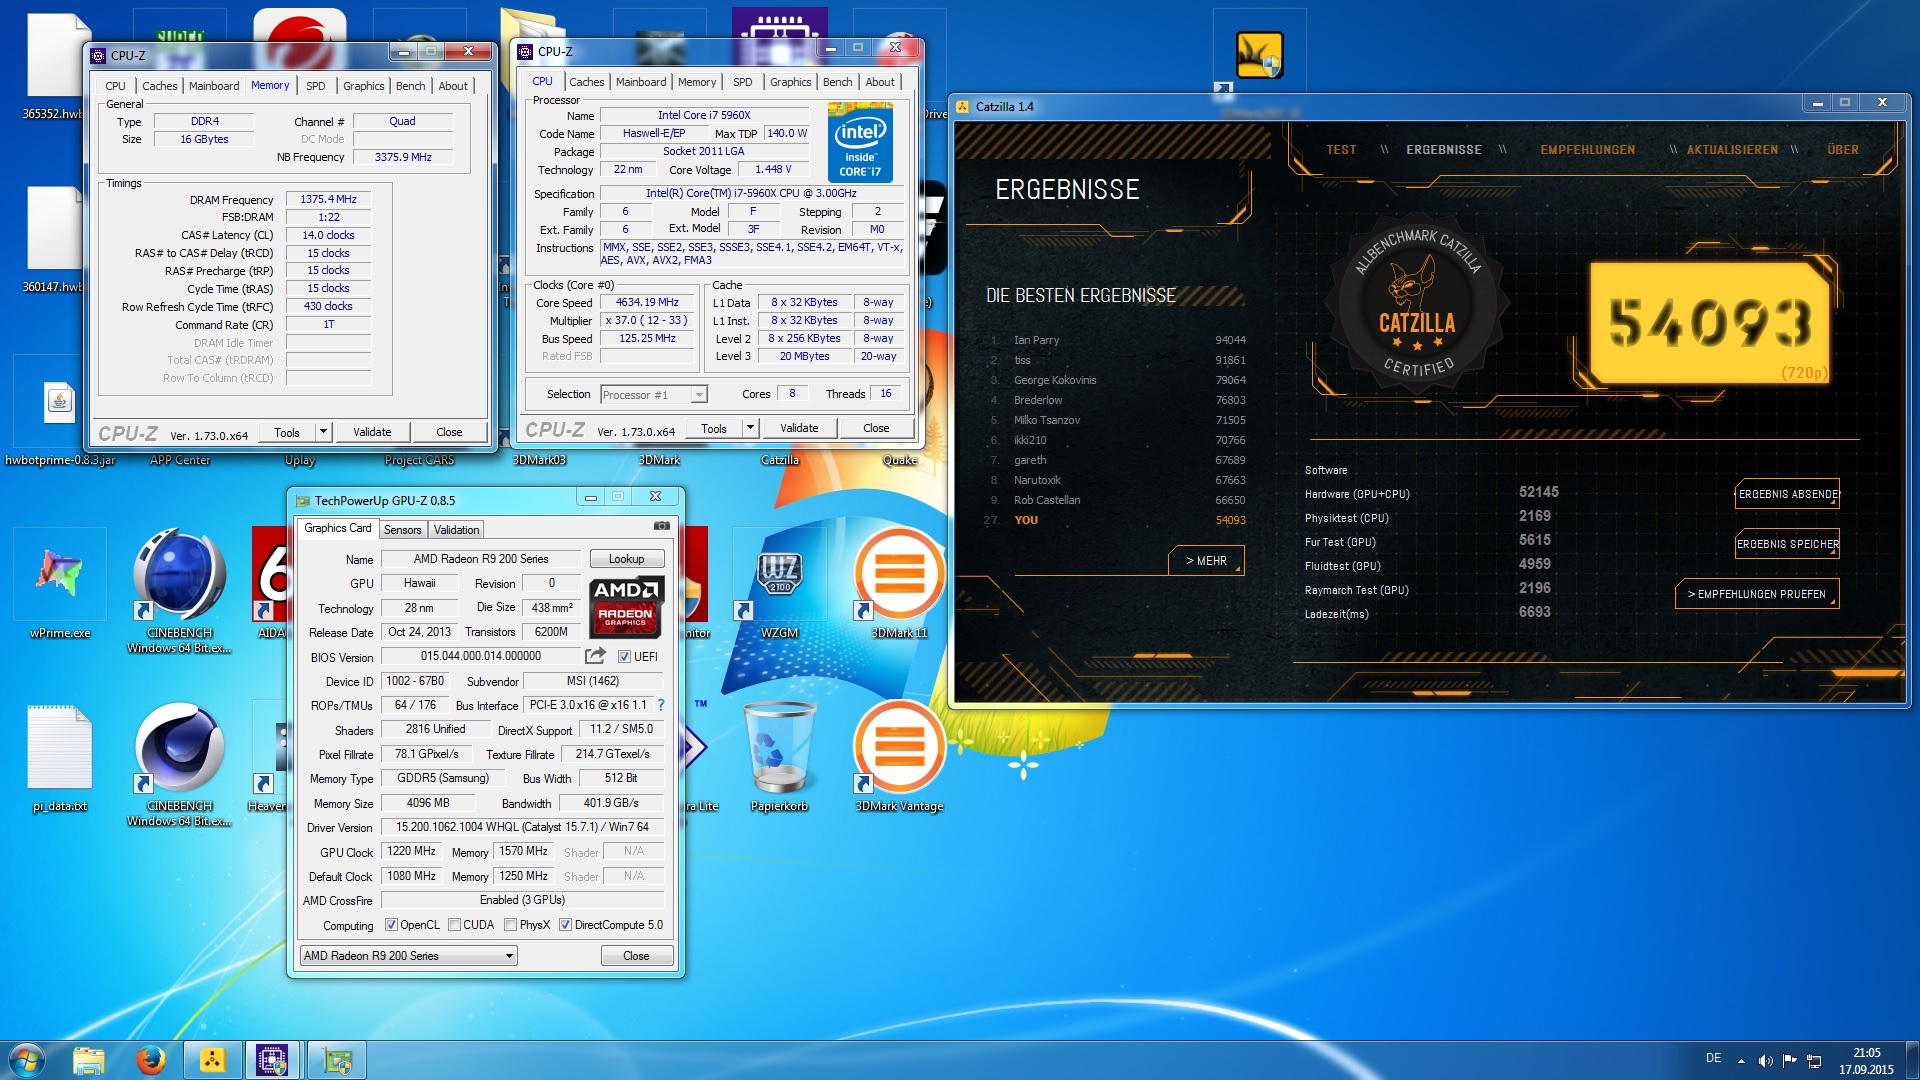Toggle the UEFI checkbox in GPU-Z

[624, 657]
